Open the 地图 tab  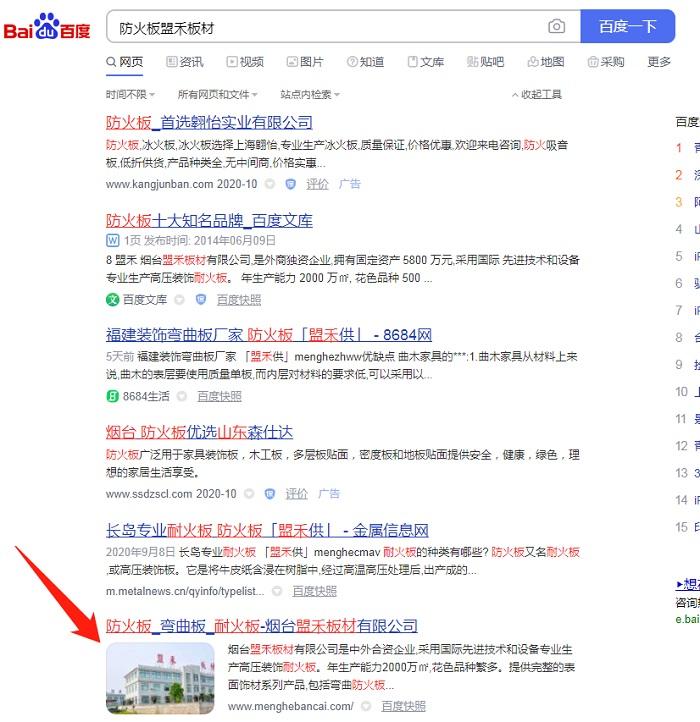546,62
